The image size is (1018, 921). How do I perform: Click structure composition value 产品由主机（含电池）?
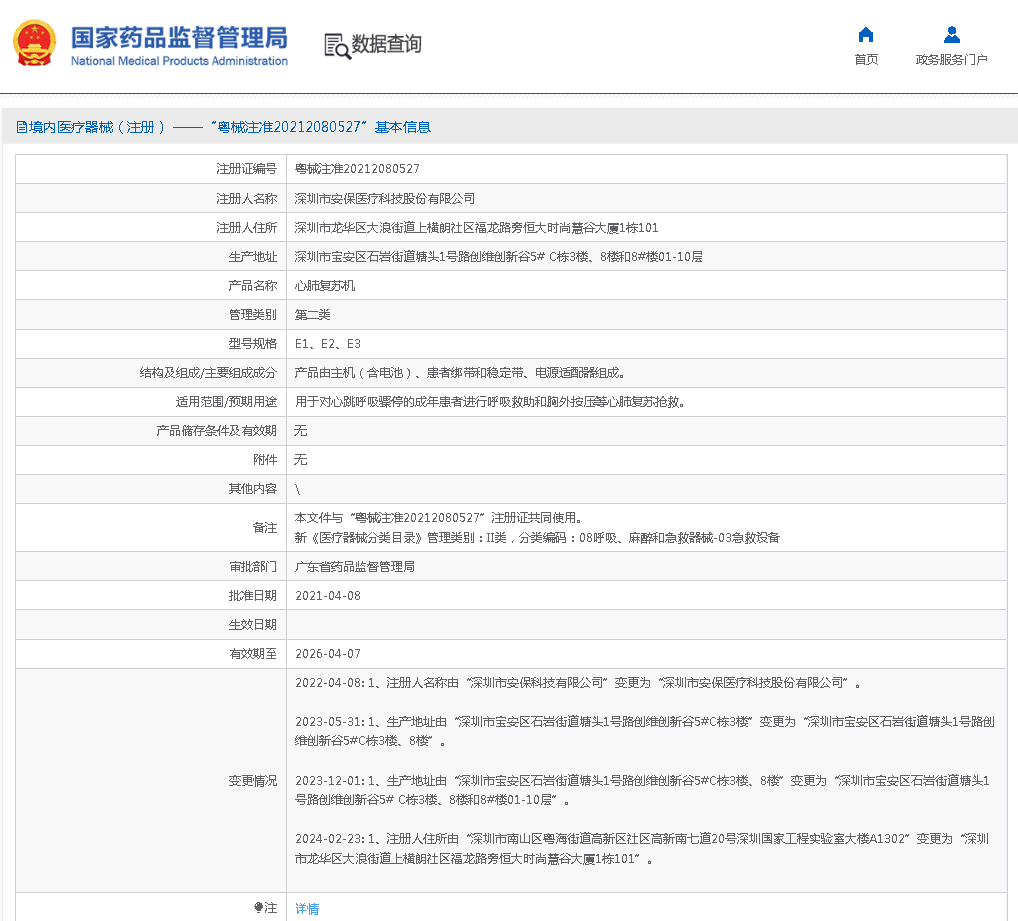[x=460, y=373]
